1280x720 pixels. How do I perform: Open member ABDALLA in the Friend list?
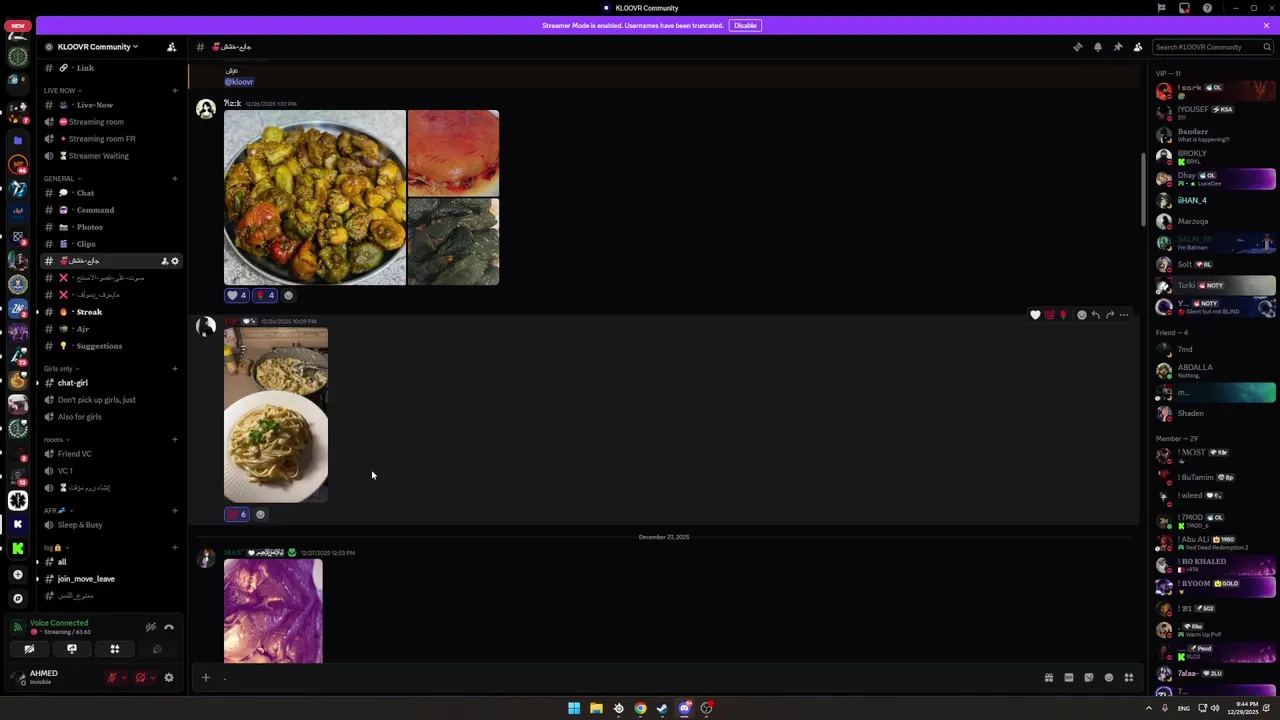coord(1215,371)
